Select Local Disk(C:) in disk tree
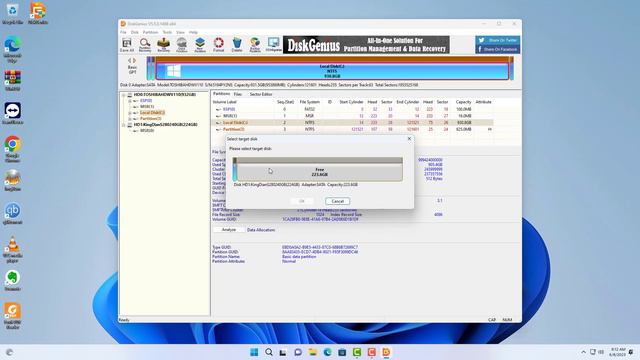The height and width of the screenshot is (360, 640). pyautogui.click(x=152, y=113)
